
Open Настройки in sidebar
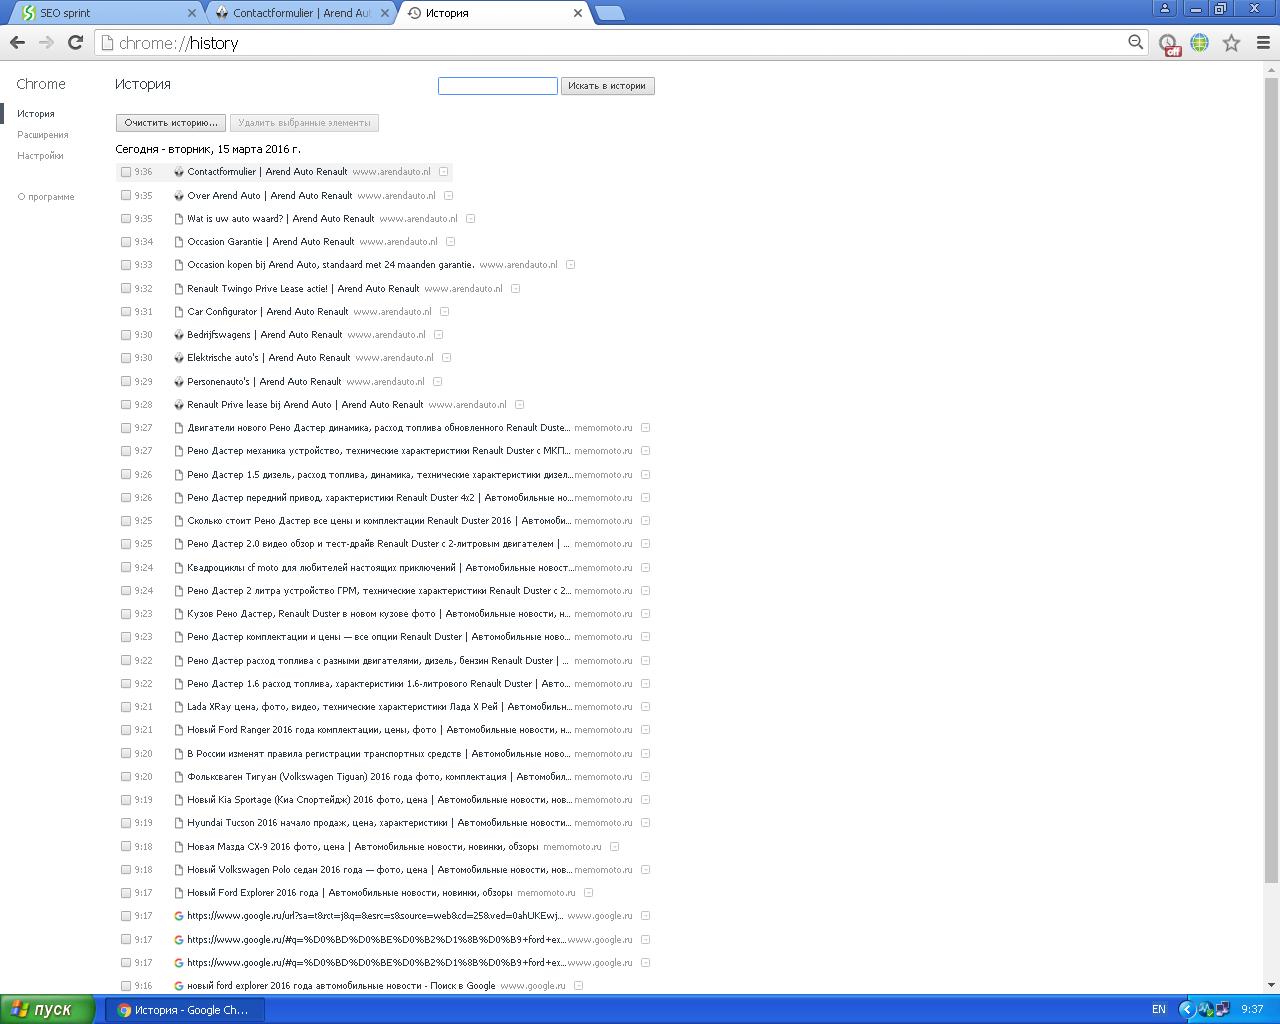coord(40,156)
